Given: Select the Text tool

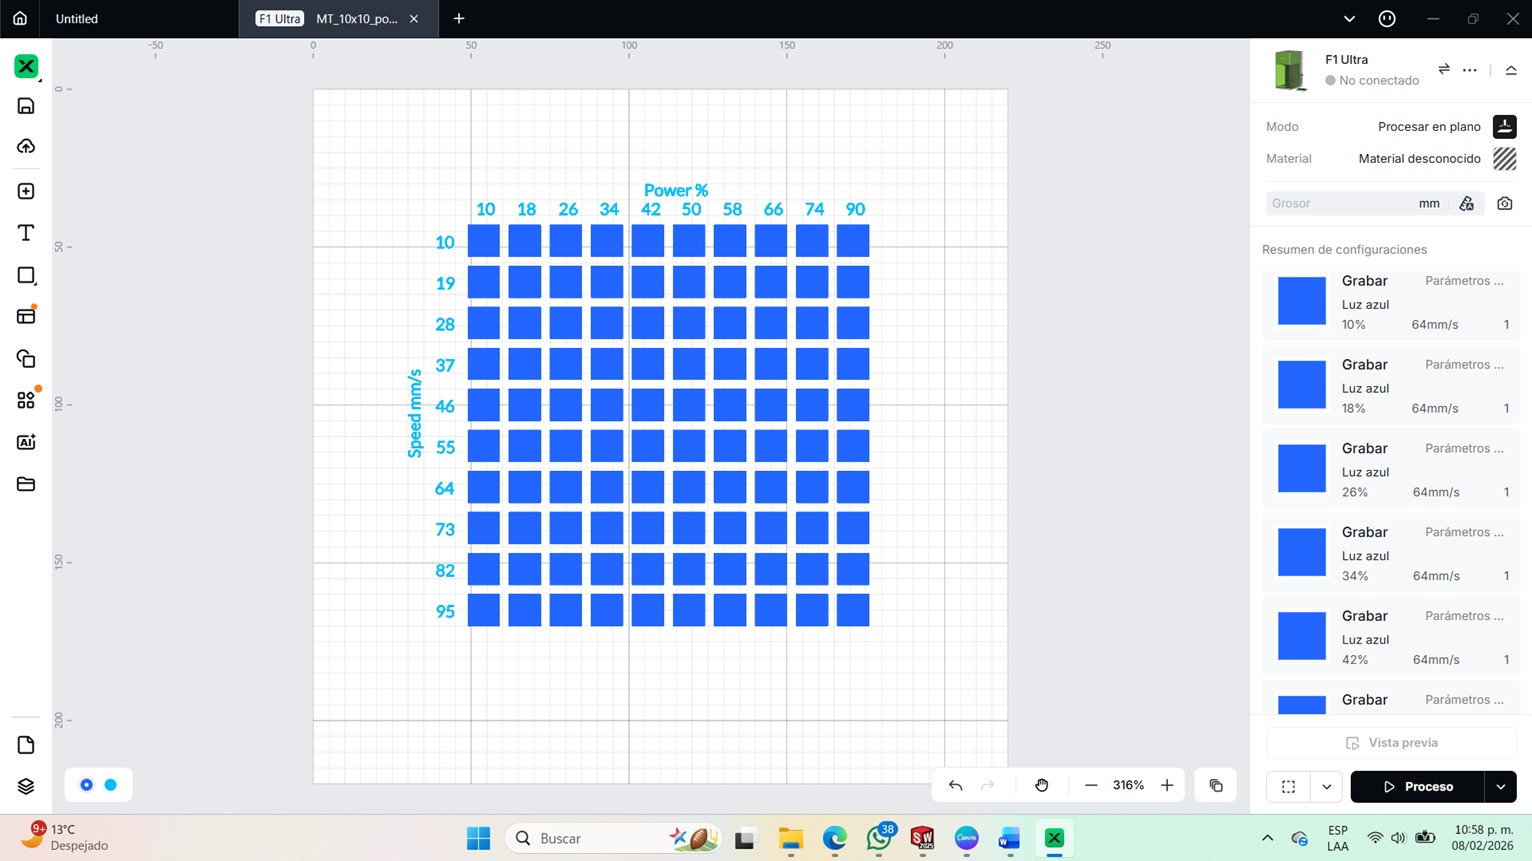Looking at the screenshot, I should (26, 233).
